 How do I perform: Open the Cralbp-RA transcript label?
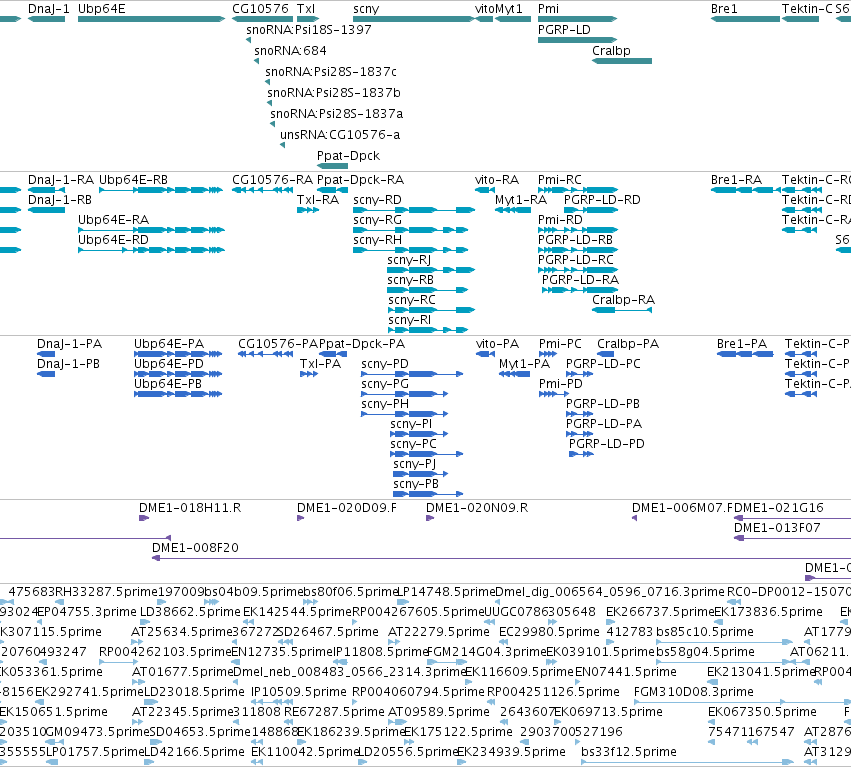624,300
